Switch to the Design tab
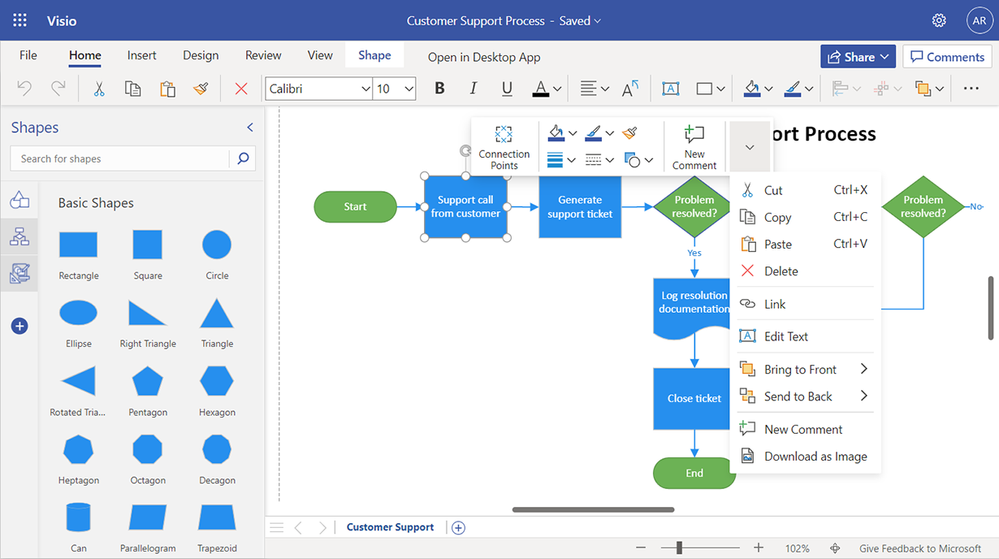The image size is (999, 559). [x=201, y=55]
